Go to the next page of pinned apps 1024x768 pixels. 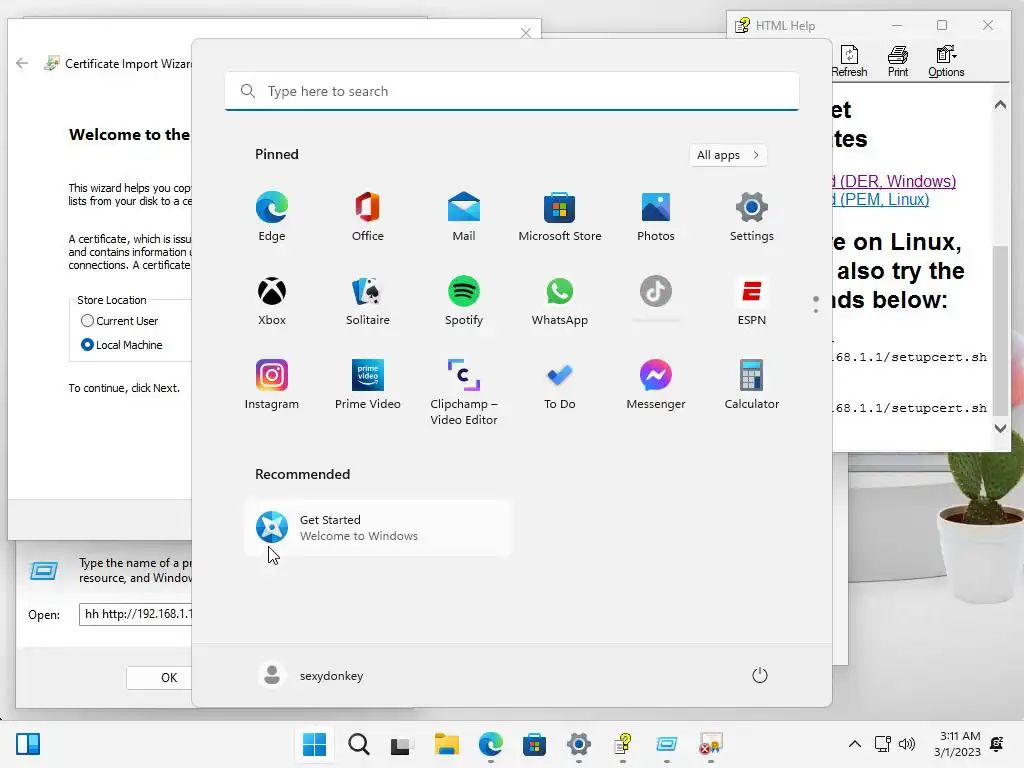pyautogui.click(x=816, y=311)
